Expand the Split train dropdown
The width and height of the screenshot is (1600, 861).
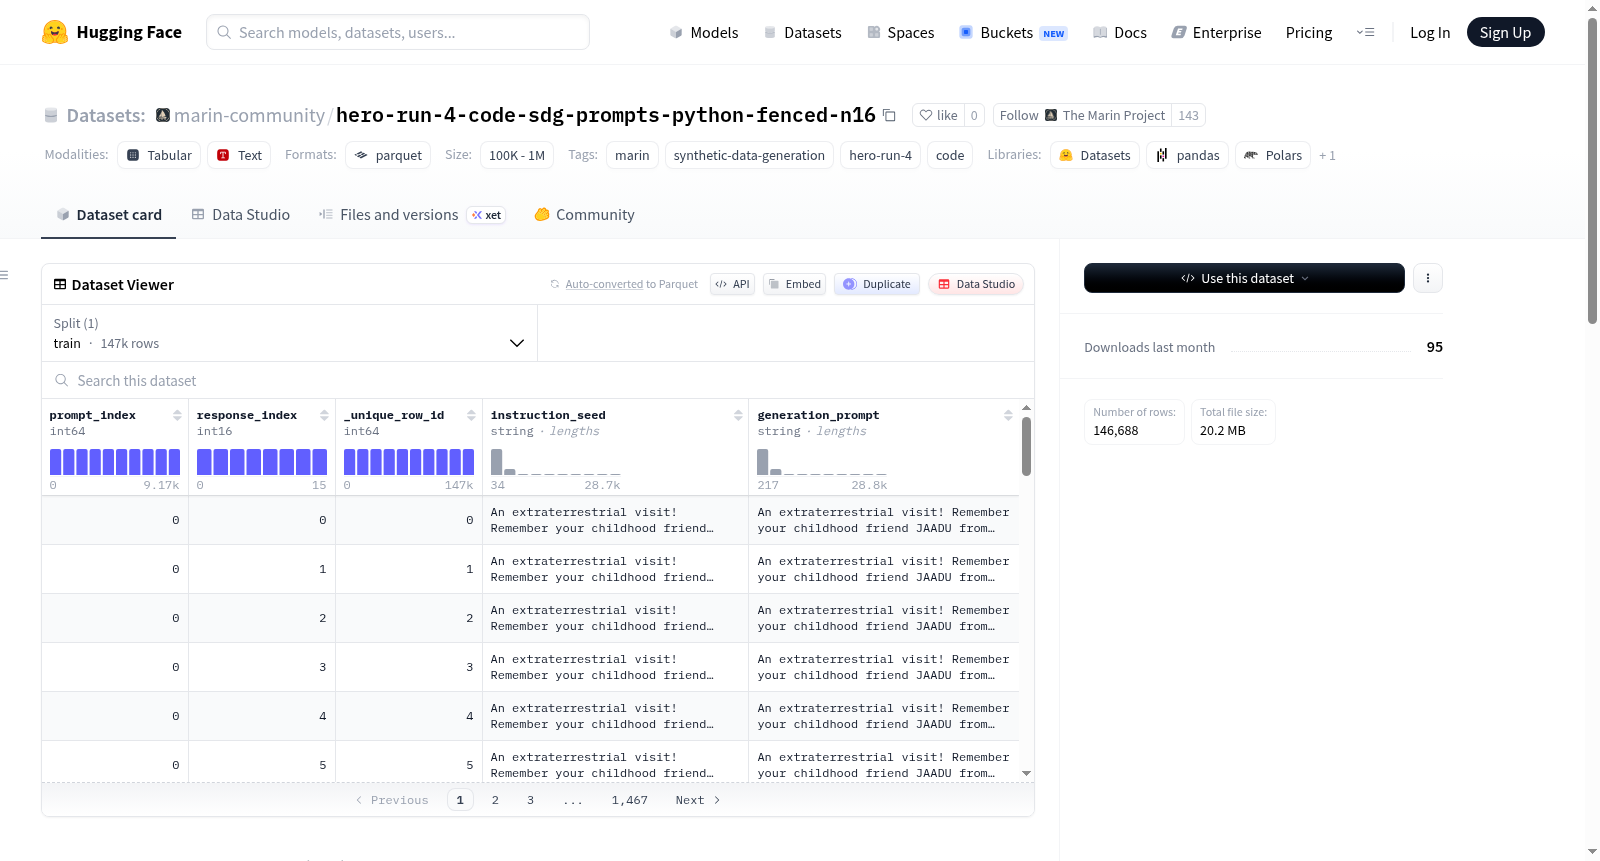coord(289,333)
